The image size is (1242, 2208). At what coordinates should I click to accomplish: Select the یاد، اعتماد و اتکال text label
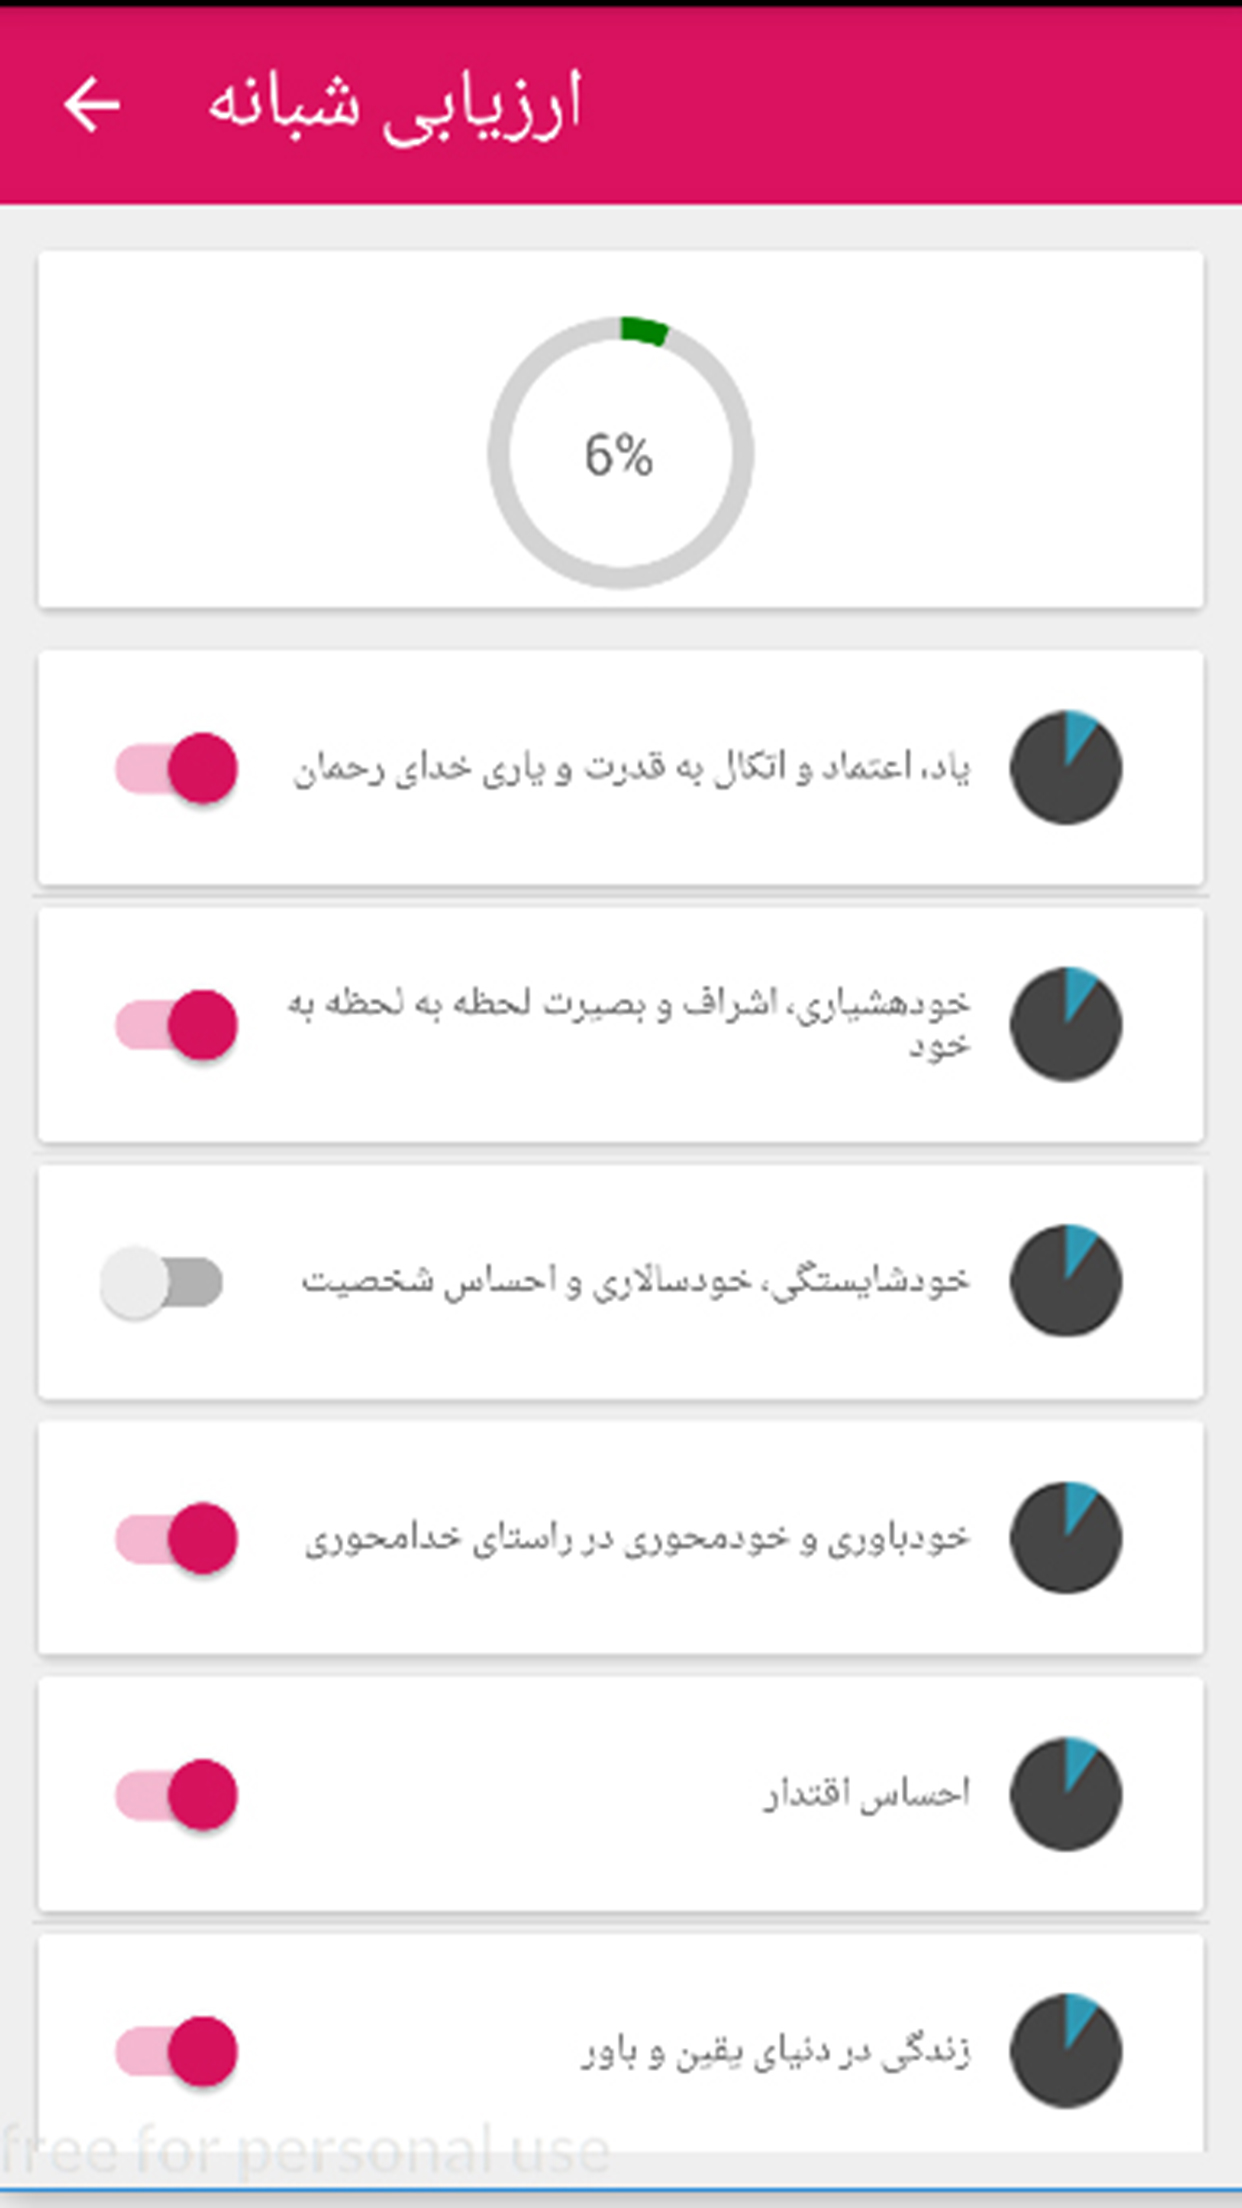(x=631, y=768)
